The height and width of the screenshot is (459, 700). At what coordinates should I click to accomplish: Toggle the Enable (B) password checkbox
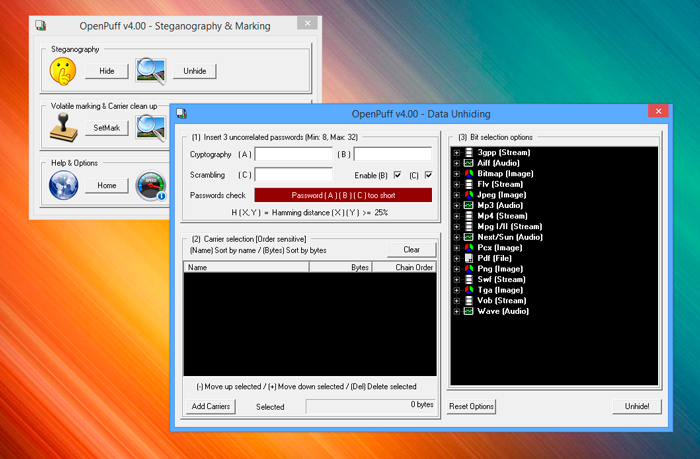[397, 175]
